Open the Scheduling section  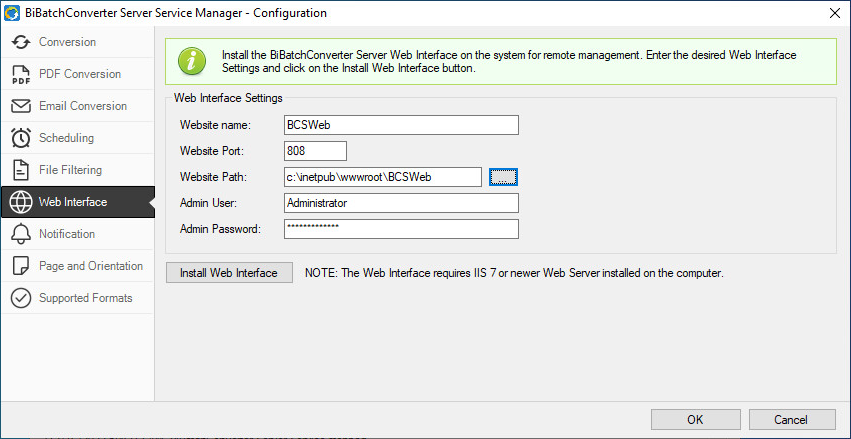pos(78,138)
